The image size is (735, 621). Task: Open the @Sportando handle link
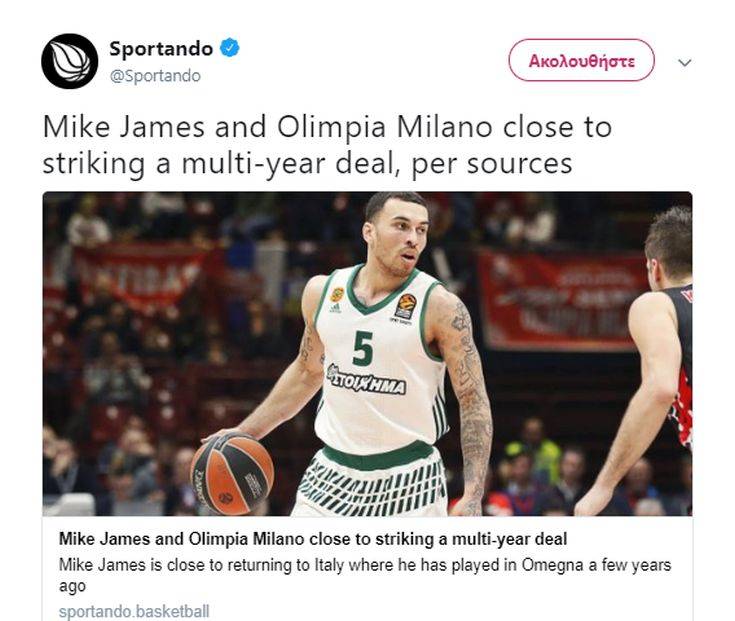(x=155, y=76)
